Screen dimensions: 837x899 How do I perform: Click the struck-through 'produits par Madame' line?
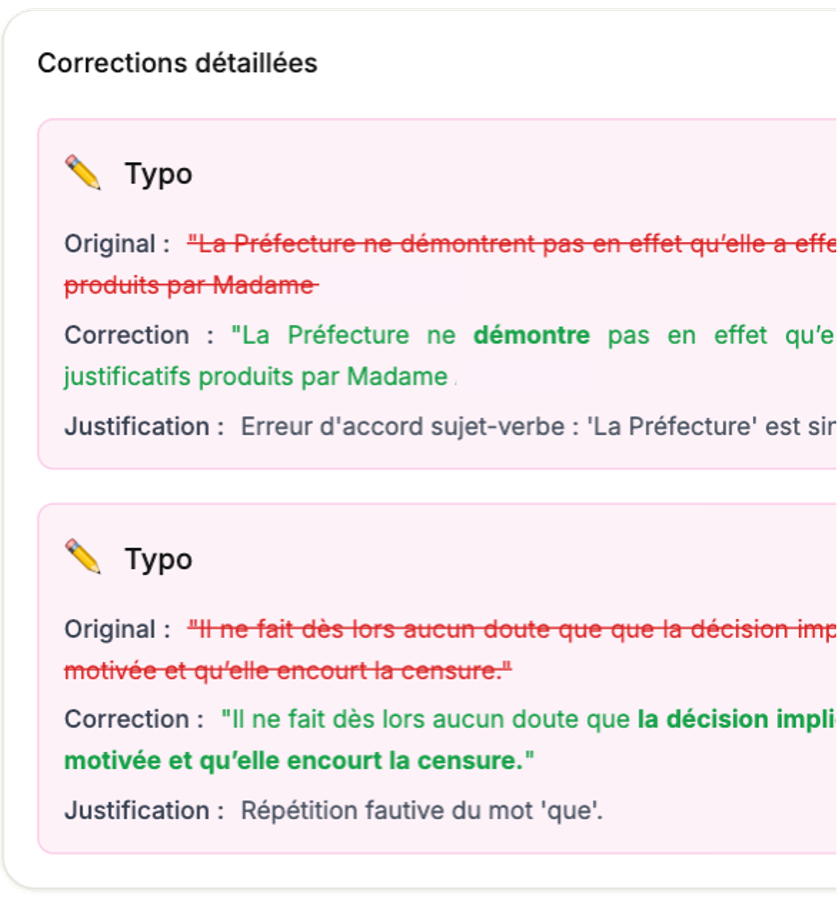(190, 286)
